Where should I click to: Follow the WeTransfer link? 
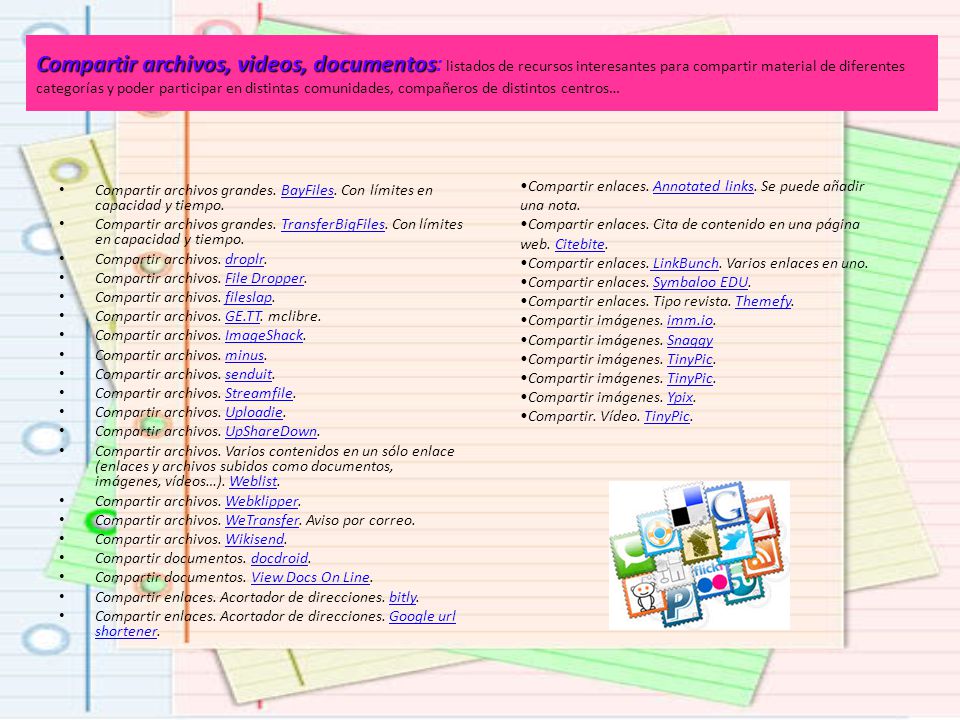(x=262, y=520)
